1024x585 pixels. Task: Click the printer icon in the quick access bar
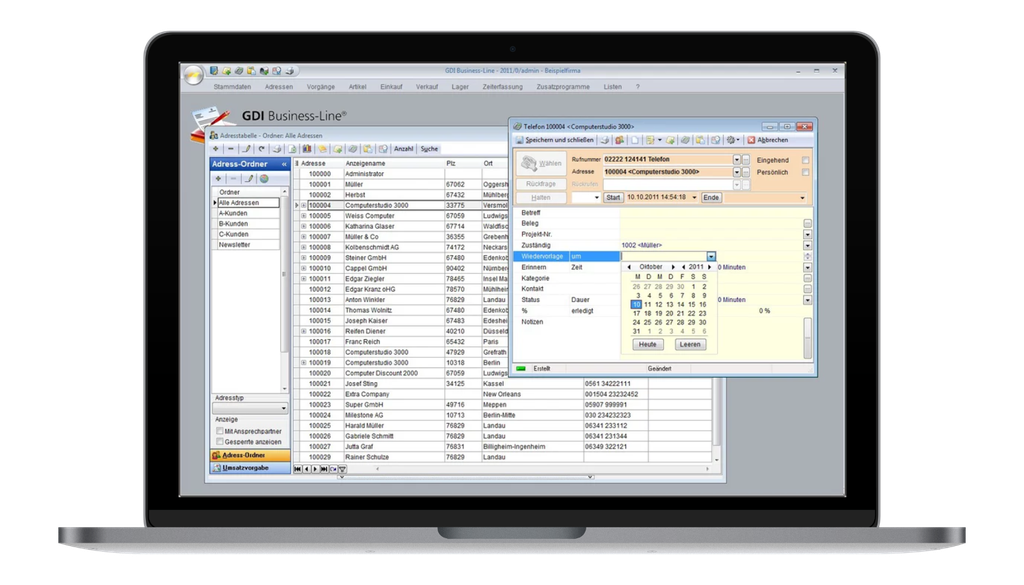pyautogui.click(x=289, y=71)
